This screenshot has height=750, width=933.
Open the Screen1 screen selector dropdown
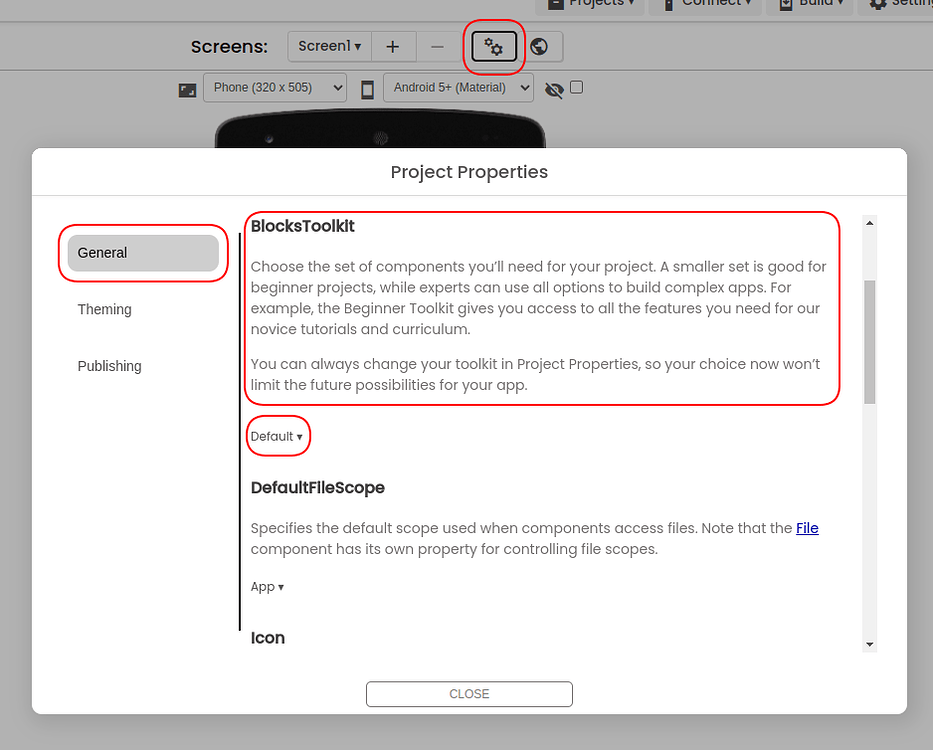329,46
